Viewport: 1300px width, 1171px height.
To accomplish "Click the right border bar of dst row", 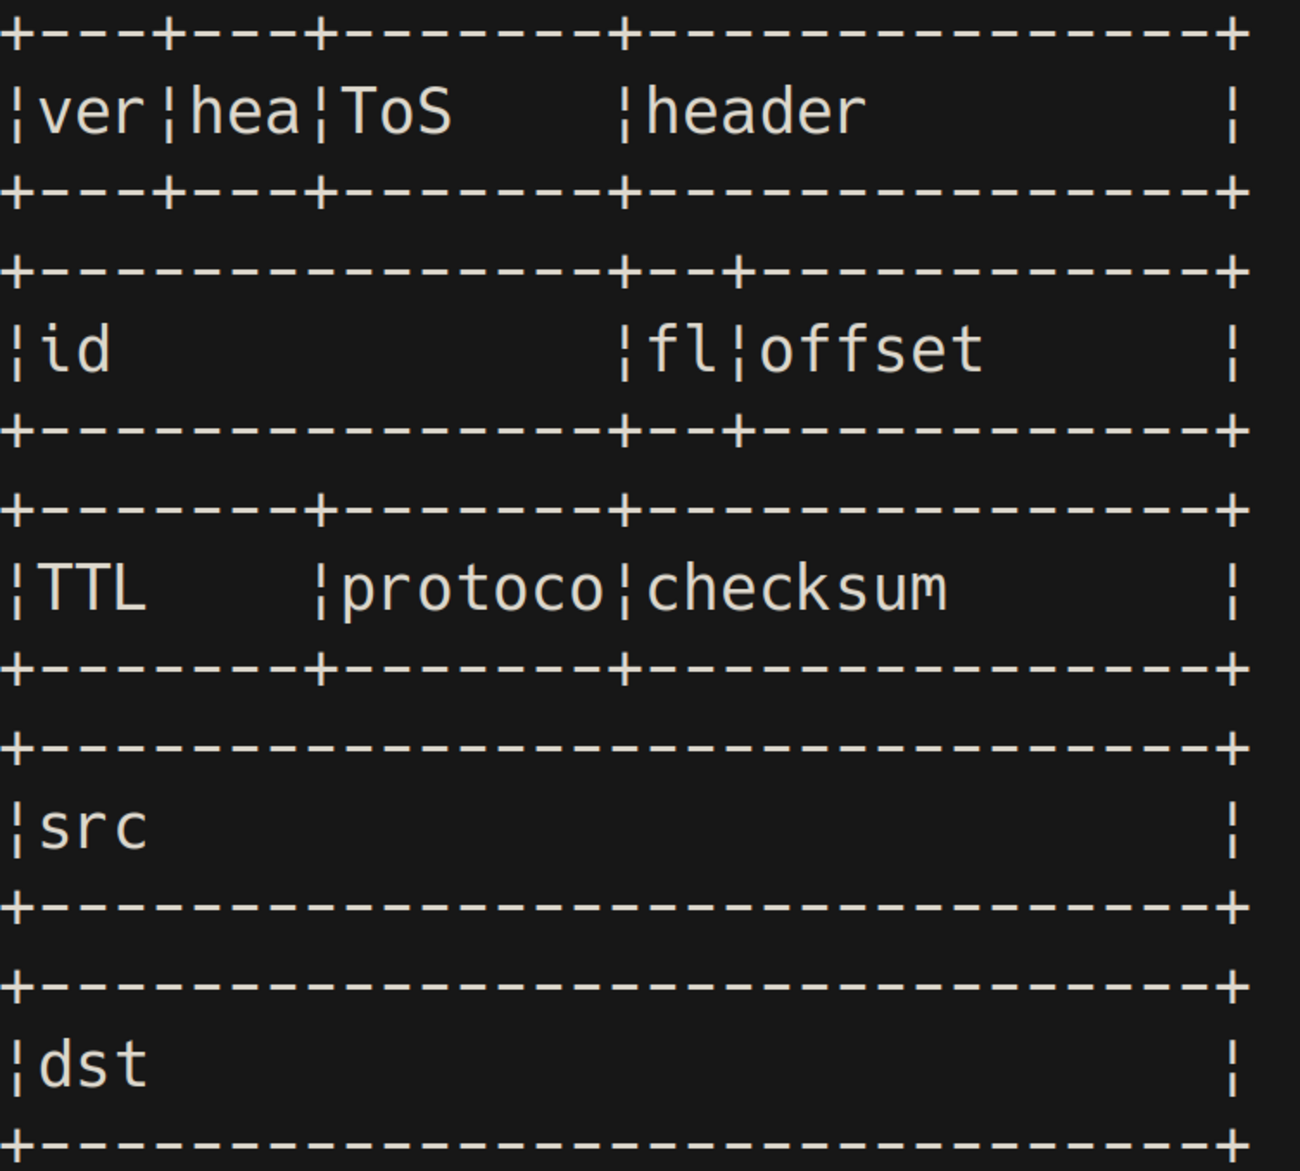I will tap(1234, 1067).
